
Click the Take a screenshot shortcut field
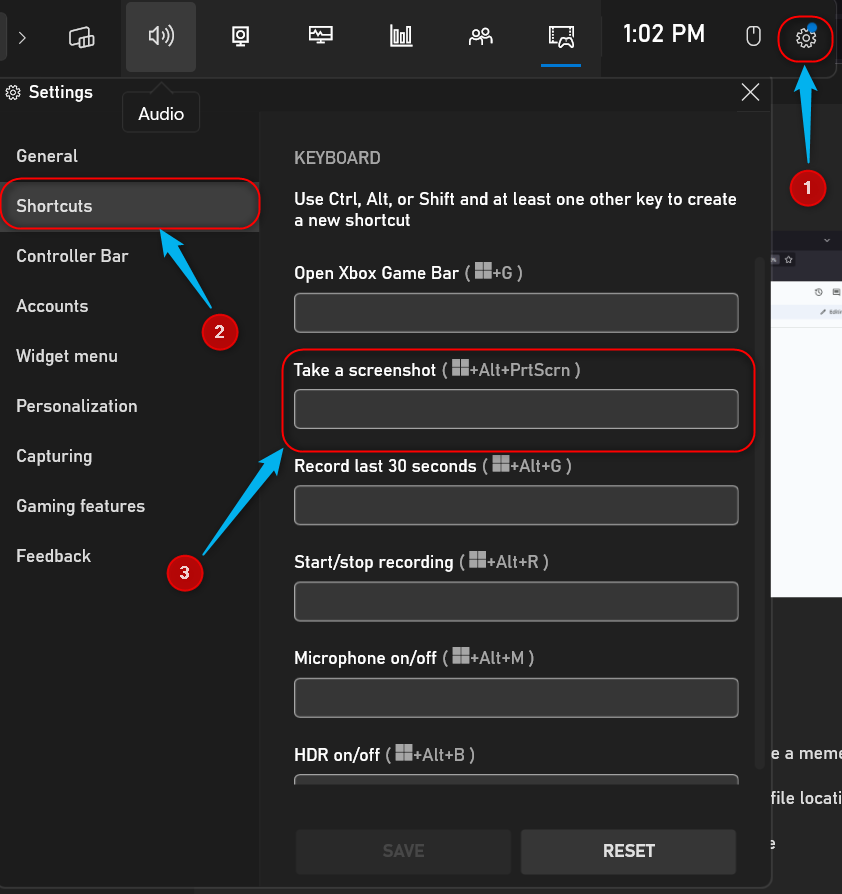pyautogui.click(x=516, y=409)
